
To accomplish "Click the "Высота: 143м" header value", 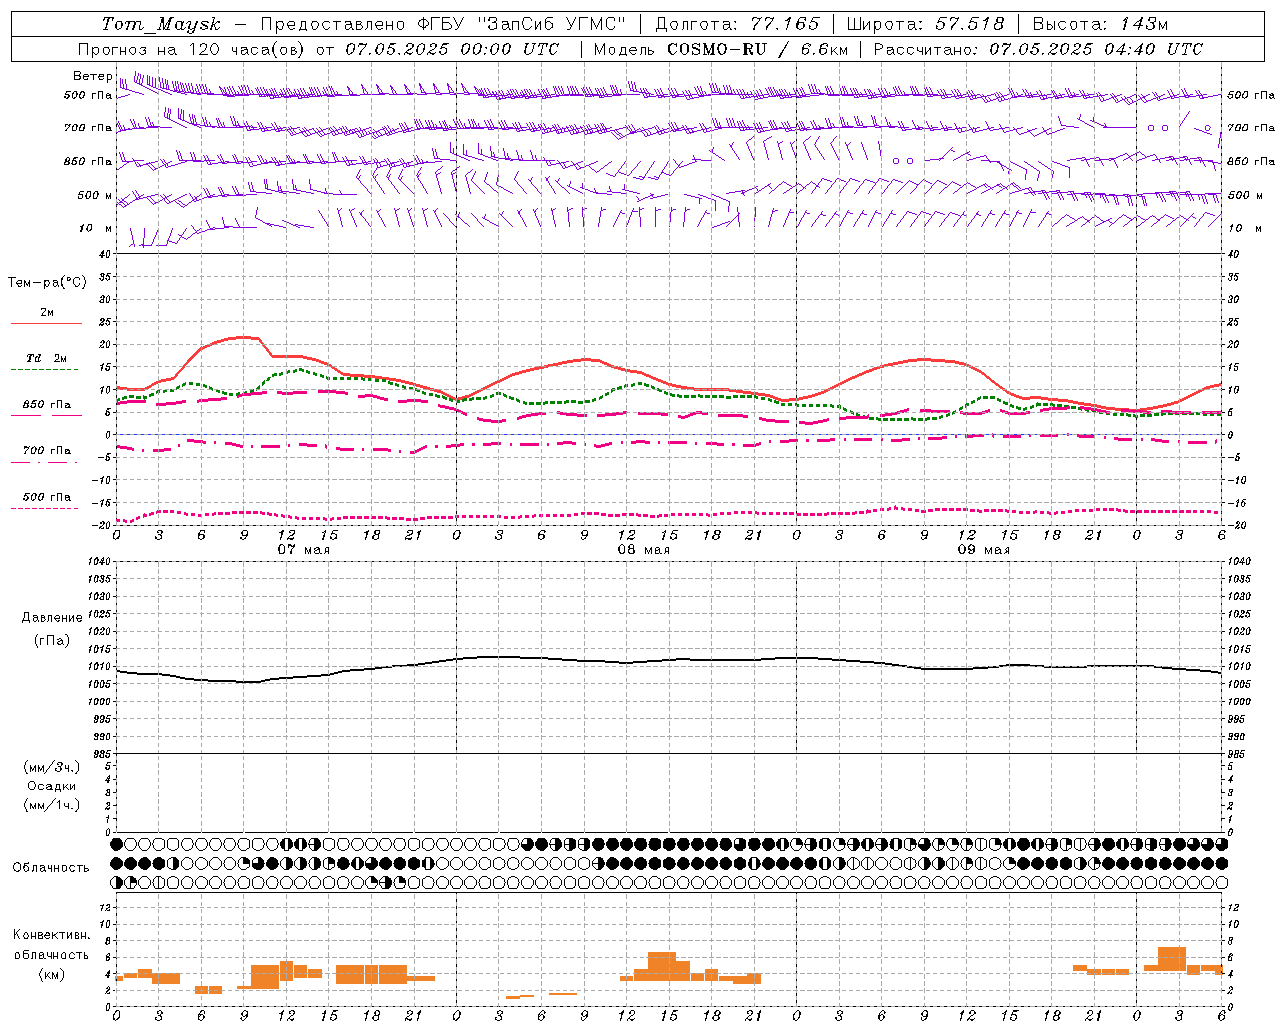I will 1100,24.
